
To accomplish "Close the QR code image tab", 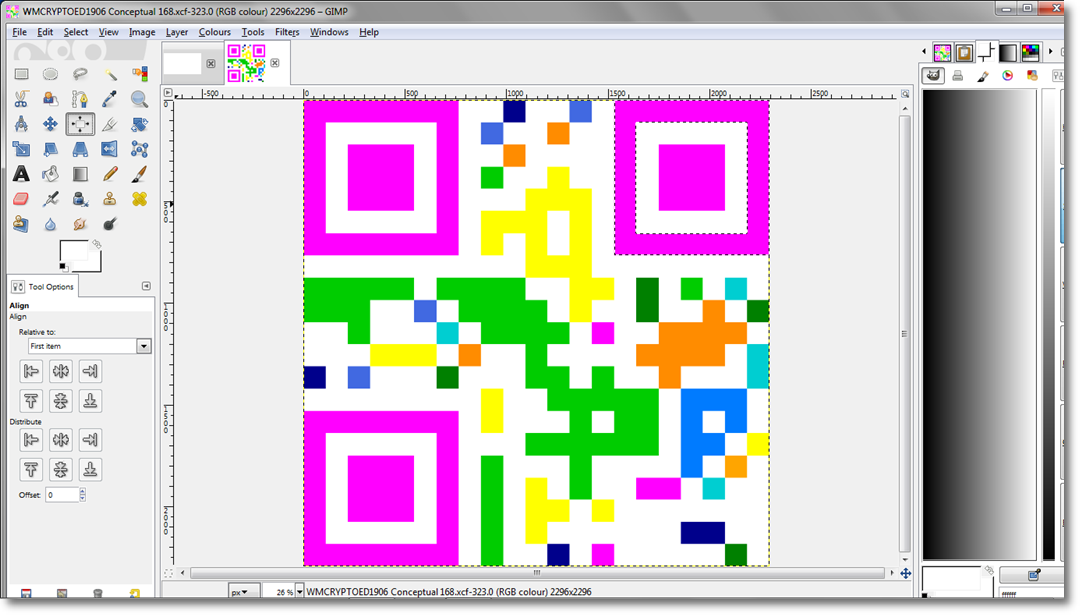I will (275, 63).
